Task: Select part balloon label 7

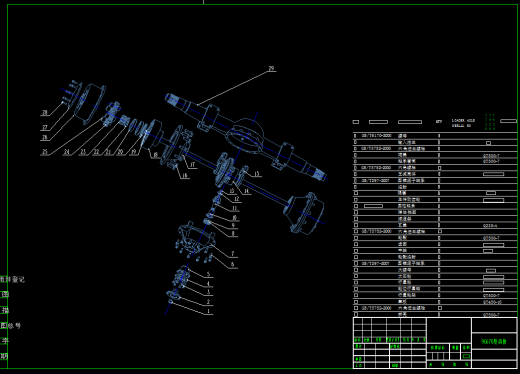Action: point(233,254)
